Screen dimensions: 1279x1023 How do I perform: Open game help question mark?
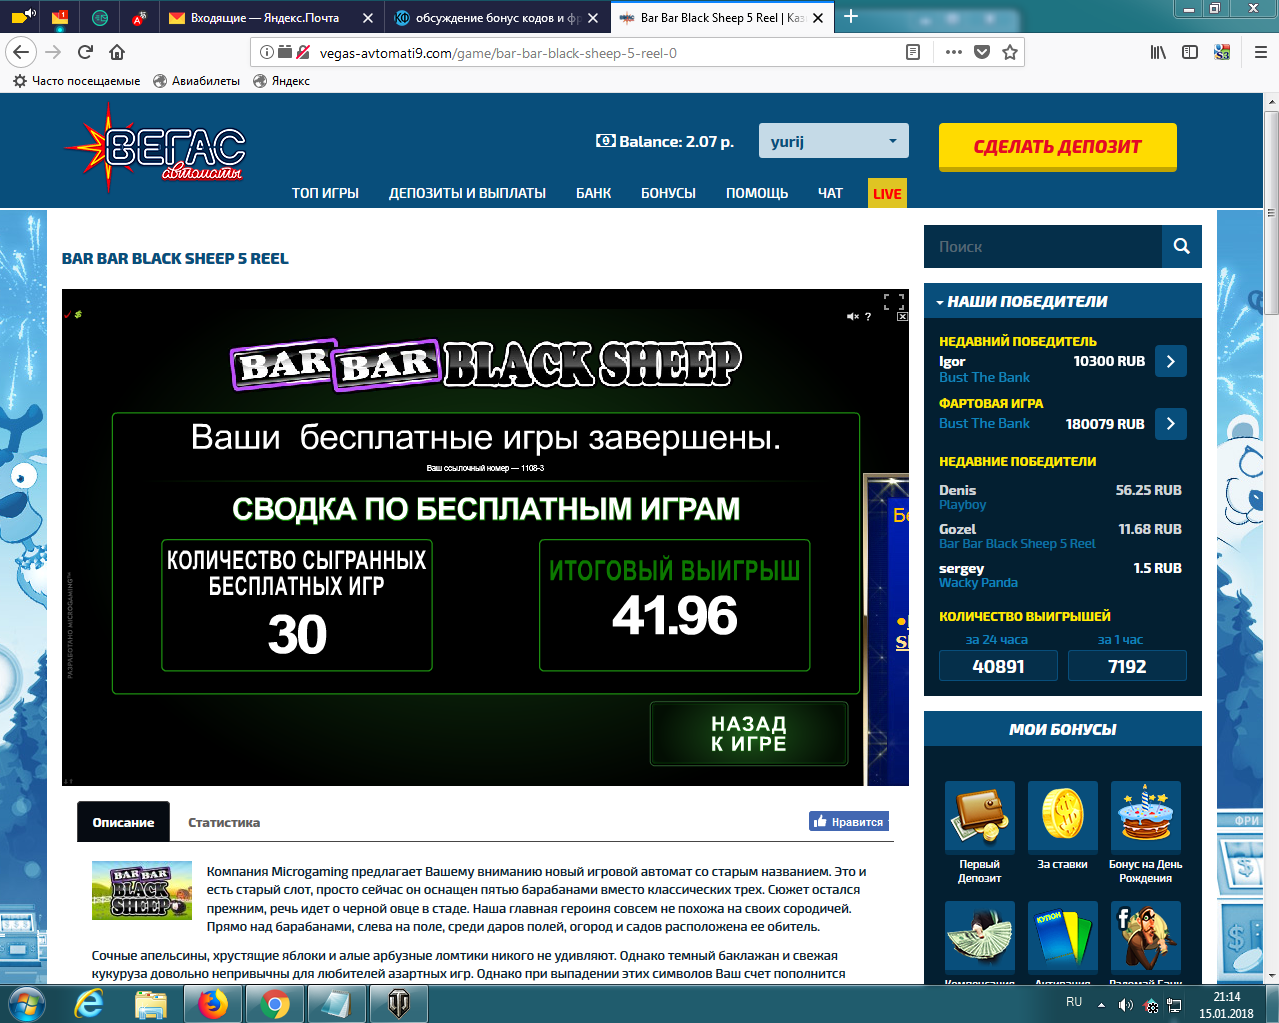[x=868, y=316]
